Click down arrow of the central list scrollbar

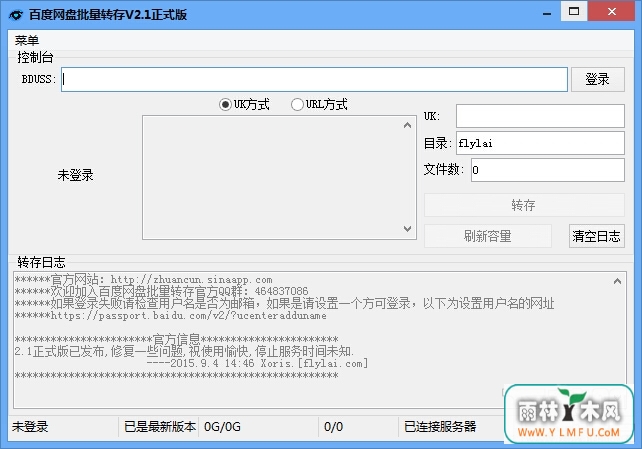[x=407, y=229]
